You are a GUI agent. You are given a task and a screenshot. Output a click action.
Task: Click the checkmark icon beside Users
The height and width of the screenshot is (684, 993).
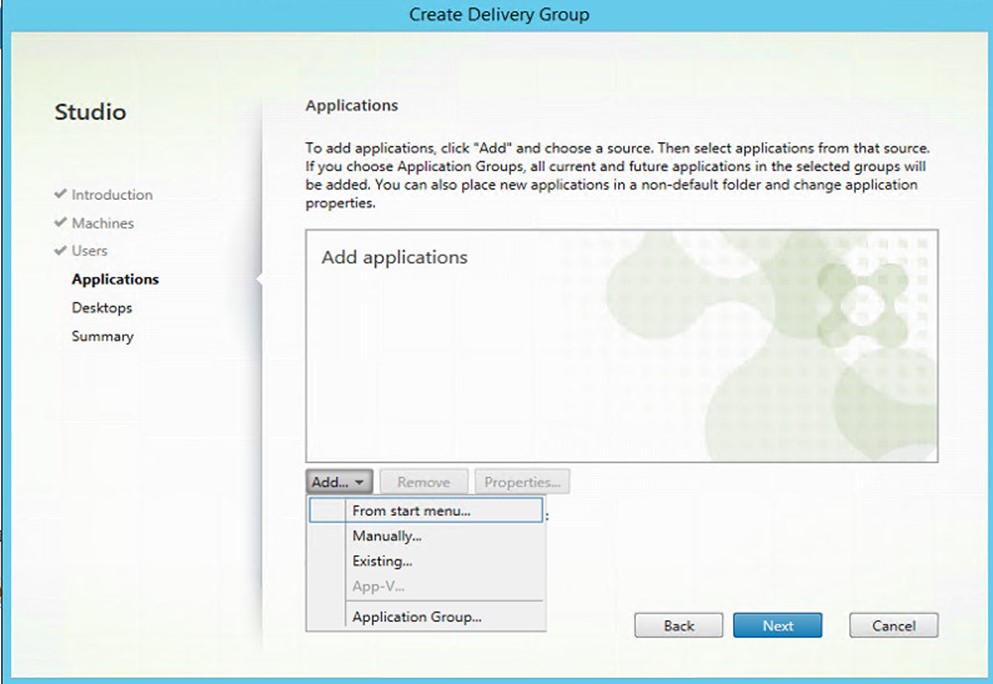pyautogui.click(x=61, y=250)
